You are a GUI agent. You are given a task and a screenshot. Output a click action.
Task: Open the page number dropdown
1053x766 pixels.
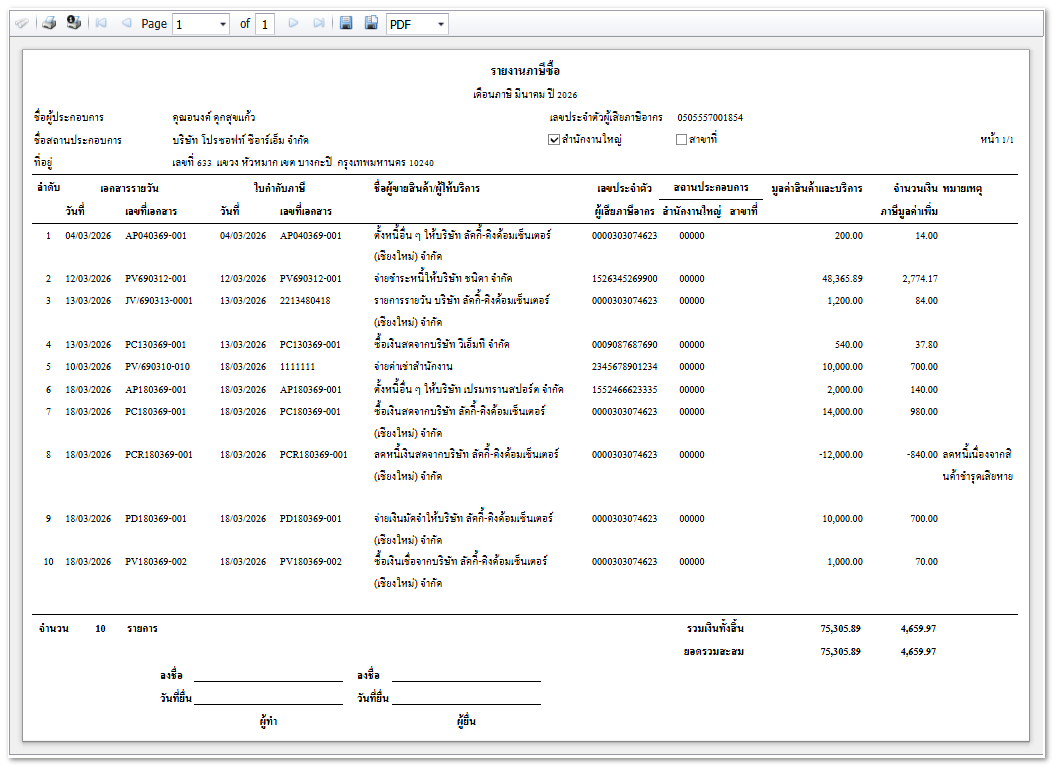point(223,24)
